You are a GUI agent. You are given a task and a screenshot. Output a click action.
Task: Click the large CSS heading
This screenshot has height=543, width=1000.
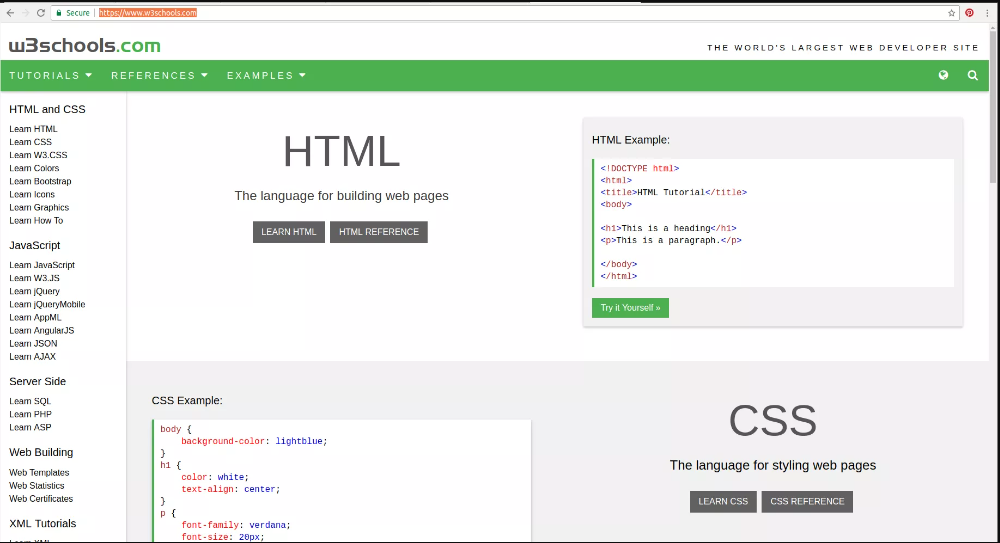773,421
